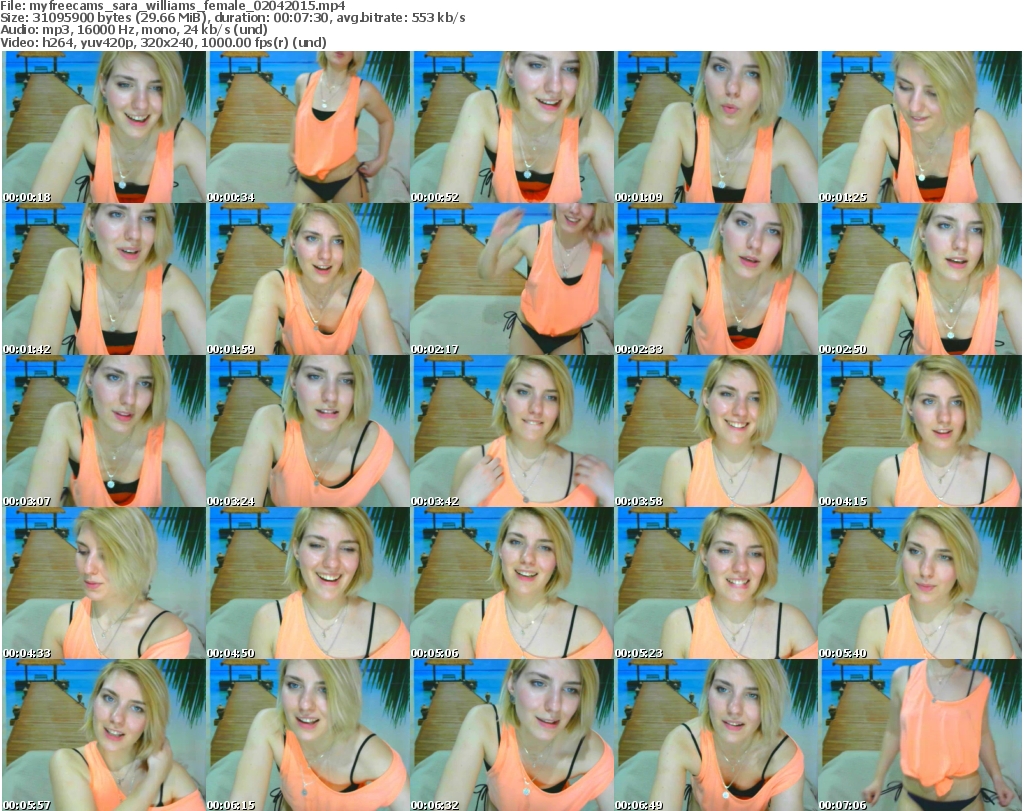Viewport: 1024px width, 811px height.
Task: Open the thumbnail stamped 00:03:42
Action: click(512, 431)
